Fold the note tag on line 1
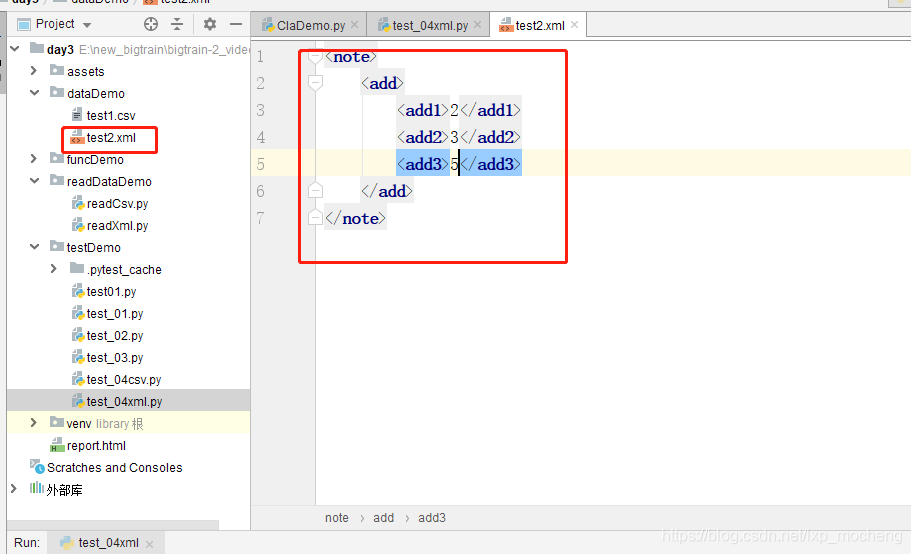Screen dimensions: 911x554 tap(316, 57)
